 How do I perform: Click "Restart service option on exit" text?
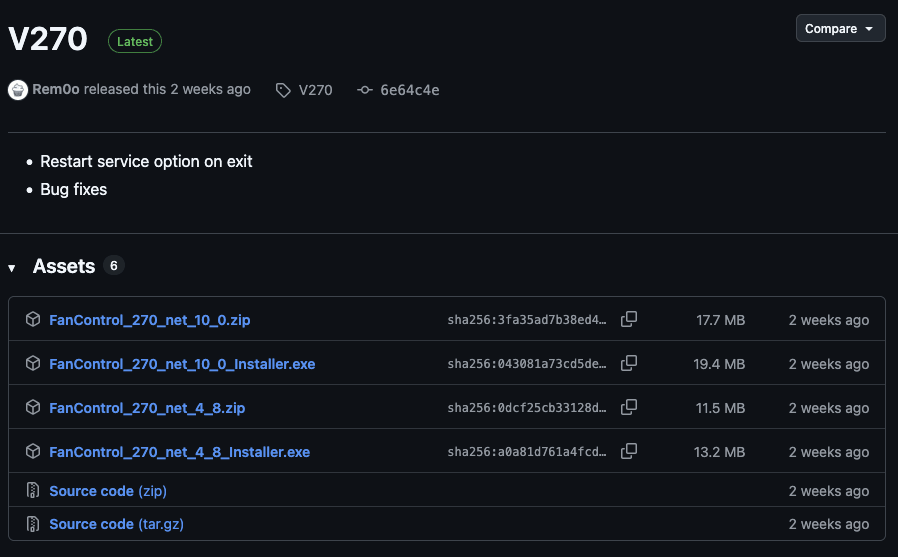pos(146,161)
